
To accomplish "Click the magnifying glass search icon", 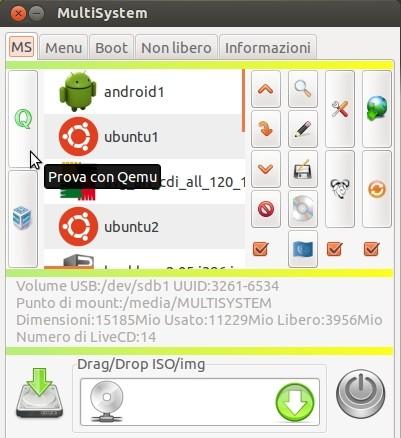I will [x=303, y=89].
